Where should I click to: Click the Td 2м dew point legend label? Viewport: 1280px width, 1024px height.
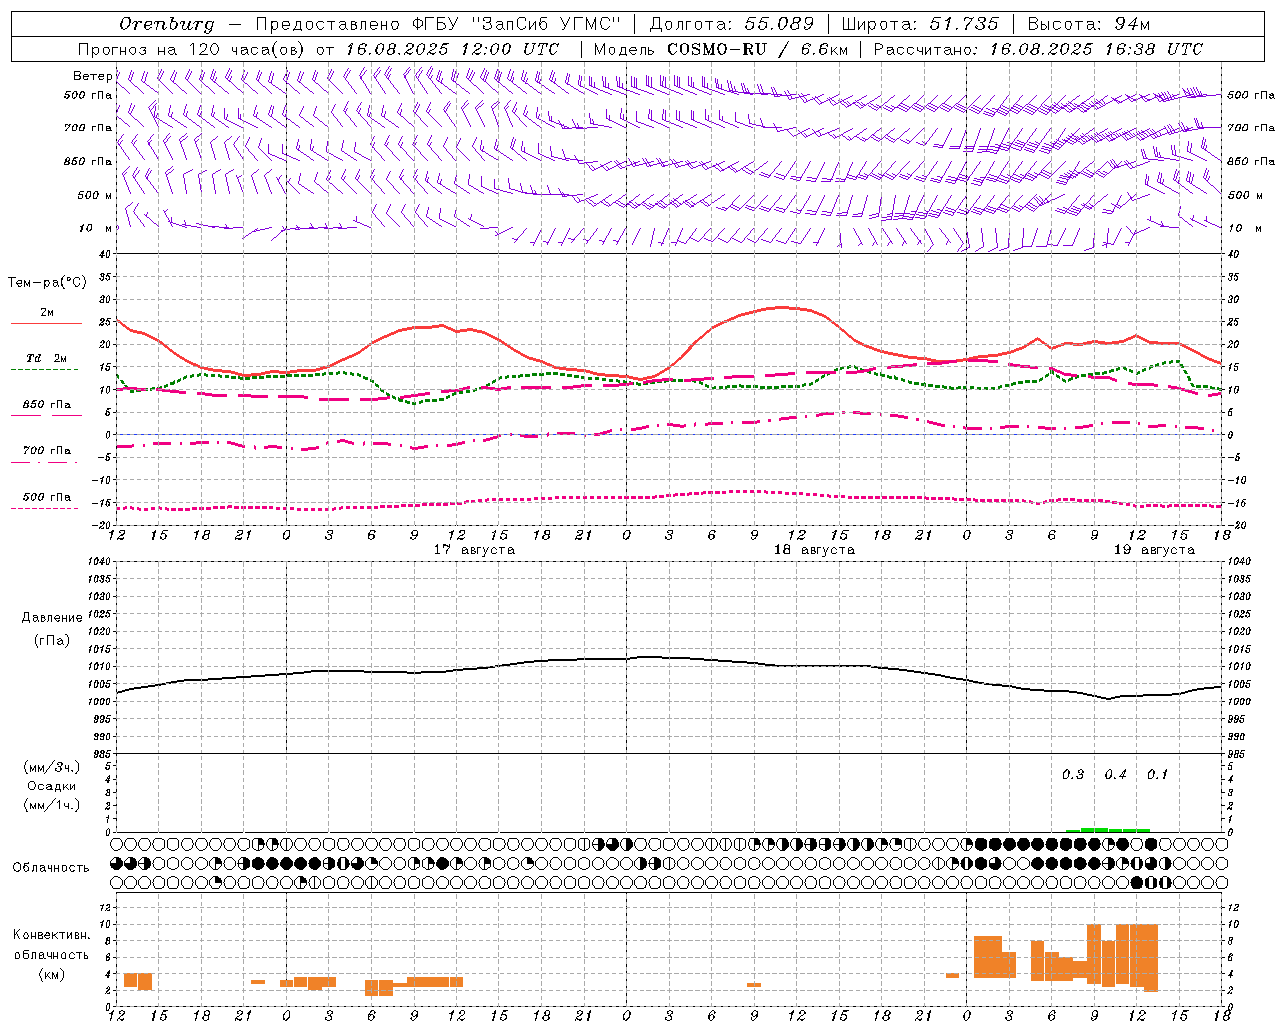[46, 358]
